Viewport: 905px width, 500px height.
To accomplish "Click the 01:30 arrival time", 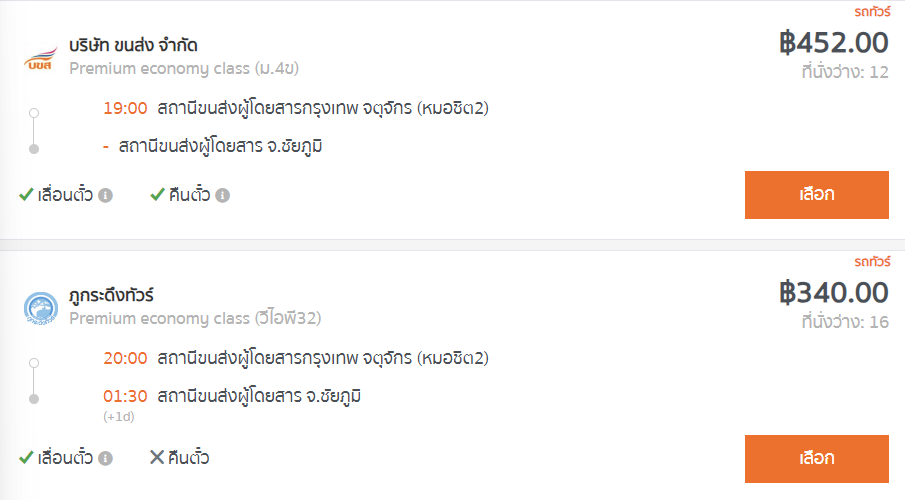I will [x=125, y=396].
